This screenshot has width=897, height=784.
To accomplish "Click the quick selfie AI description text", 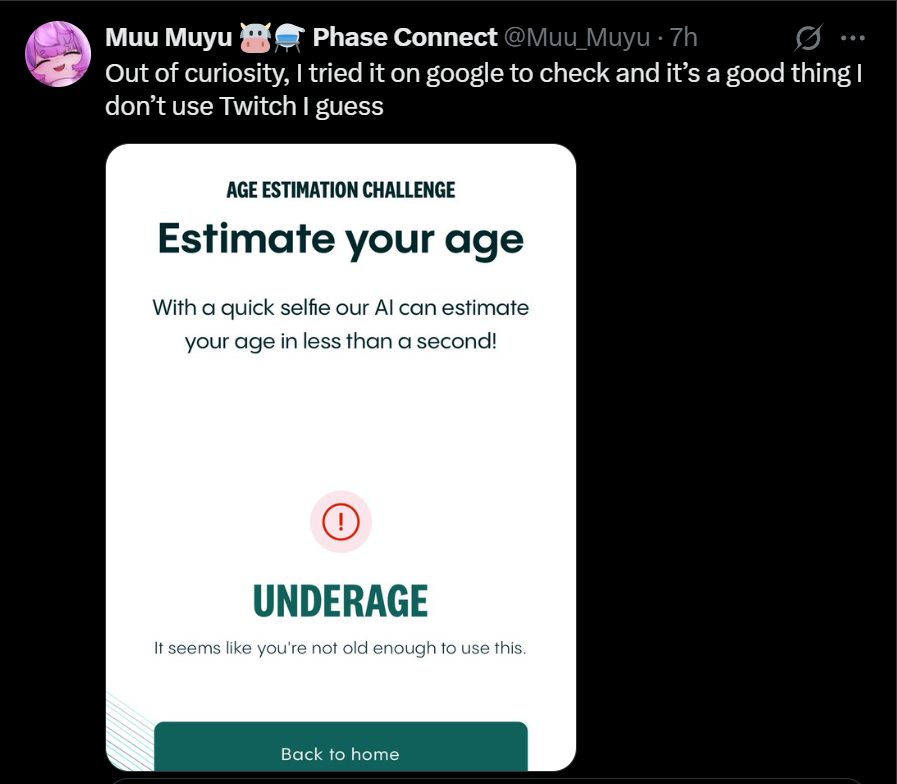I will (341, 324).
